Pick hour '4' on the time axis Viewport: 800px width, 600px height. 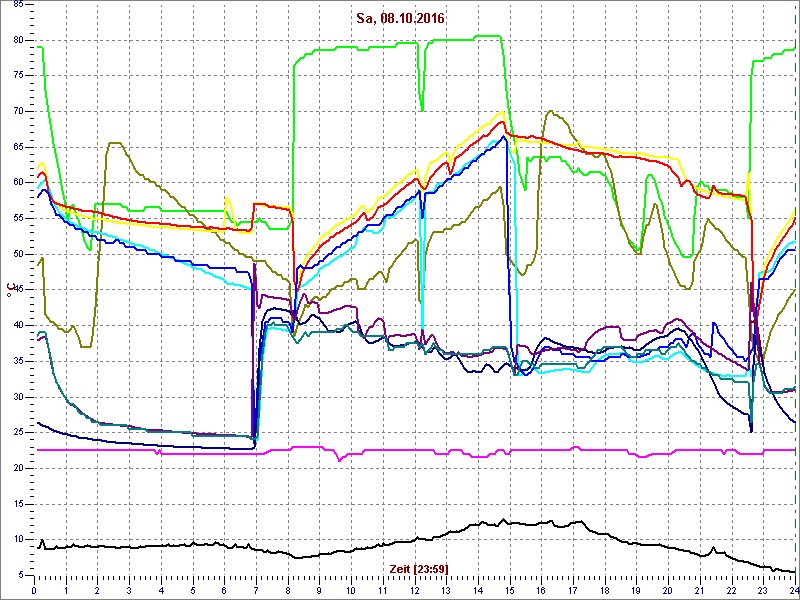point(161,590)
